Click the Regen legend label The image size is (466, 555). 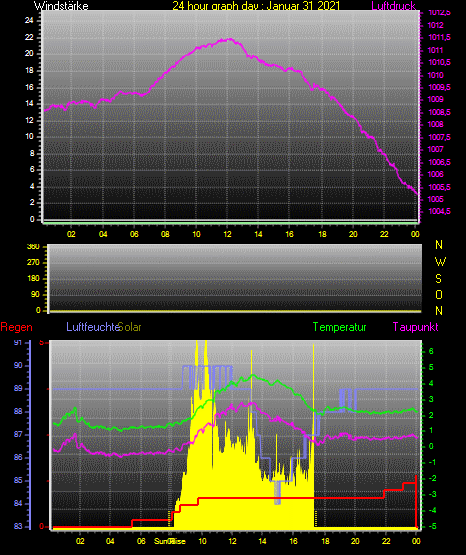pos(16,327)
